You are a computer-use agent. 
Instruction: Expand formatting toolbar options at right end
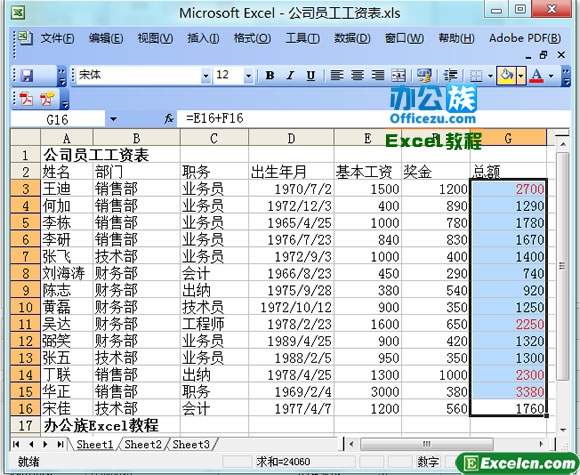click(566, 76)
